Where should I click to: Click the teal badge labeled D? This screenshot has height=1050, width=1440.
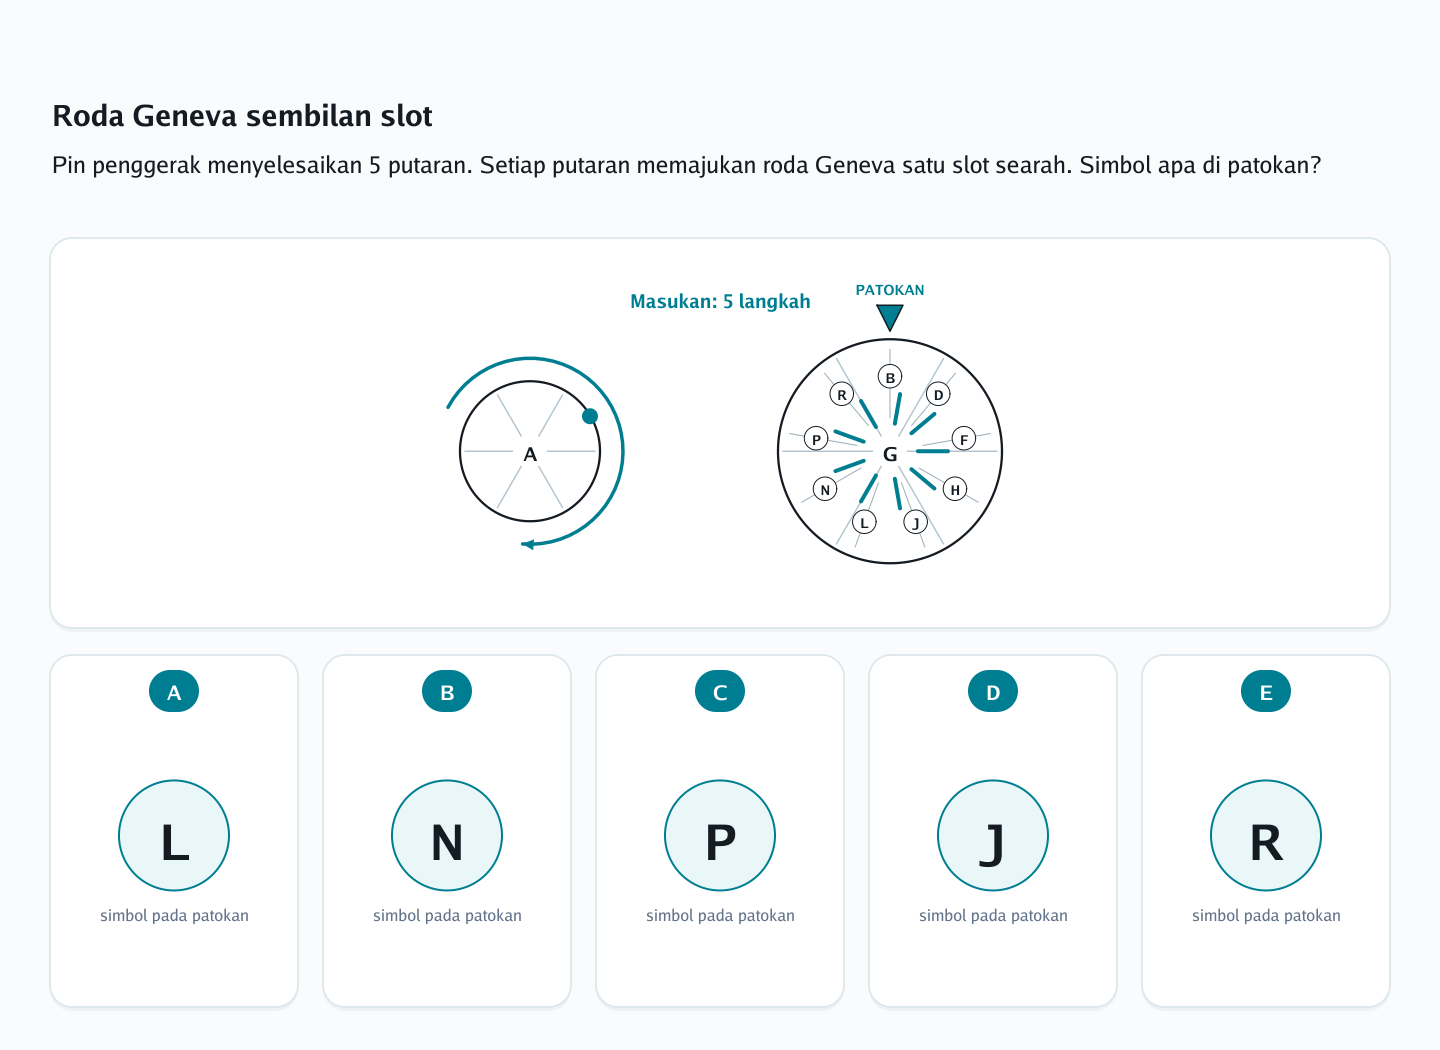[993, 692]
